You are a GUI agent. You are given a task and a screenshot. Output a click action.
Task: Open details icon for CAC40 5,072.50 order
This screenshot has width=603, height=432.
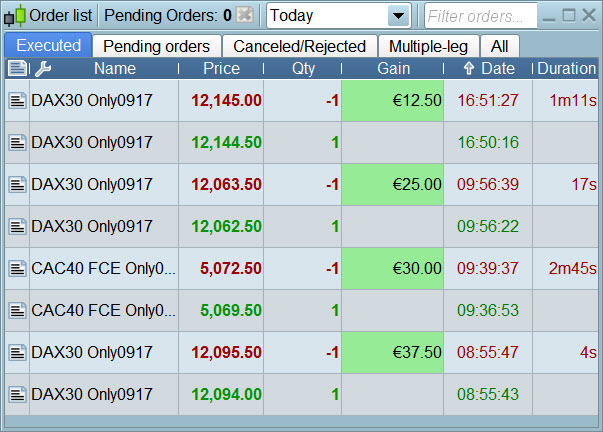click(17, 269)
